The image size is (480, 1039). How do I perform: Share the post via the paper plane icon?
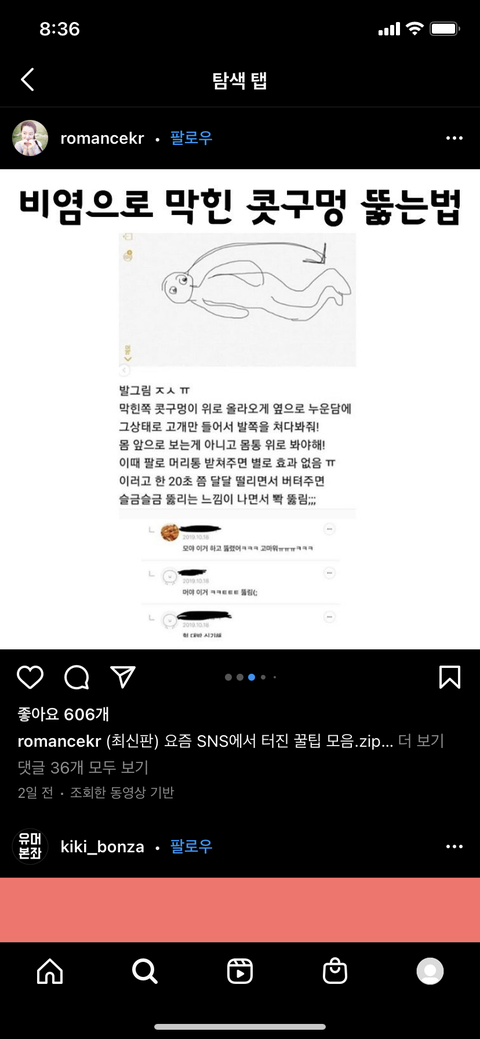[123, 677]
